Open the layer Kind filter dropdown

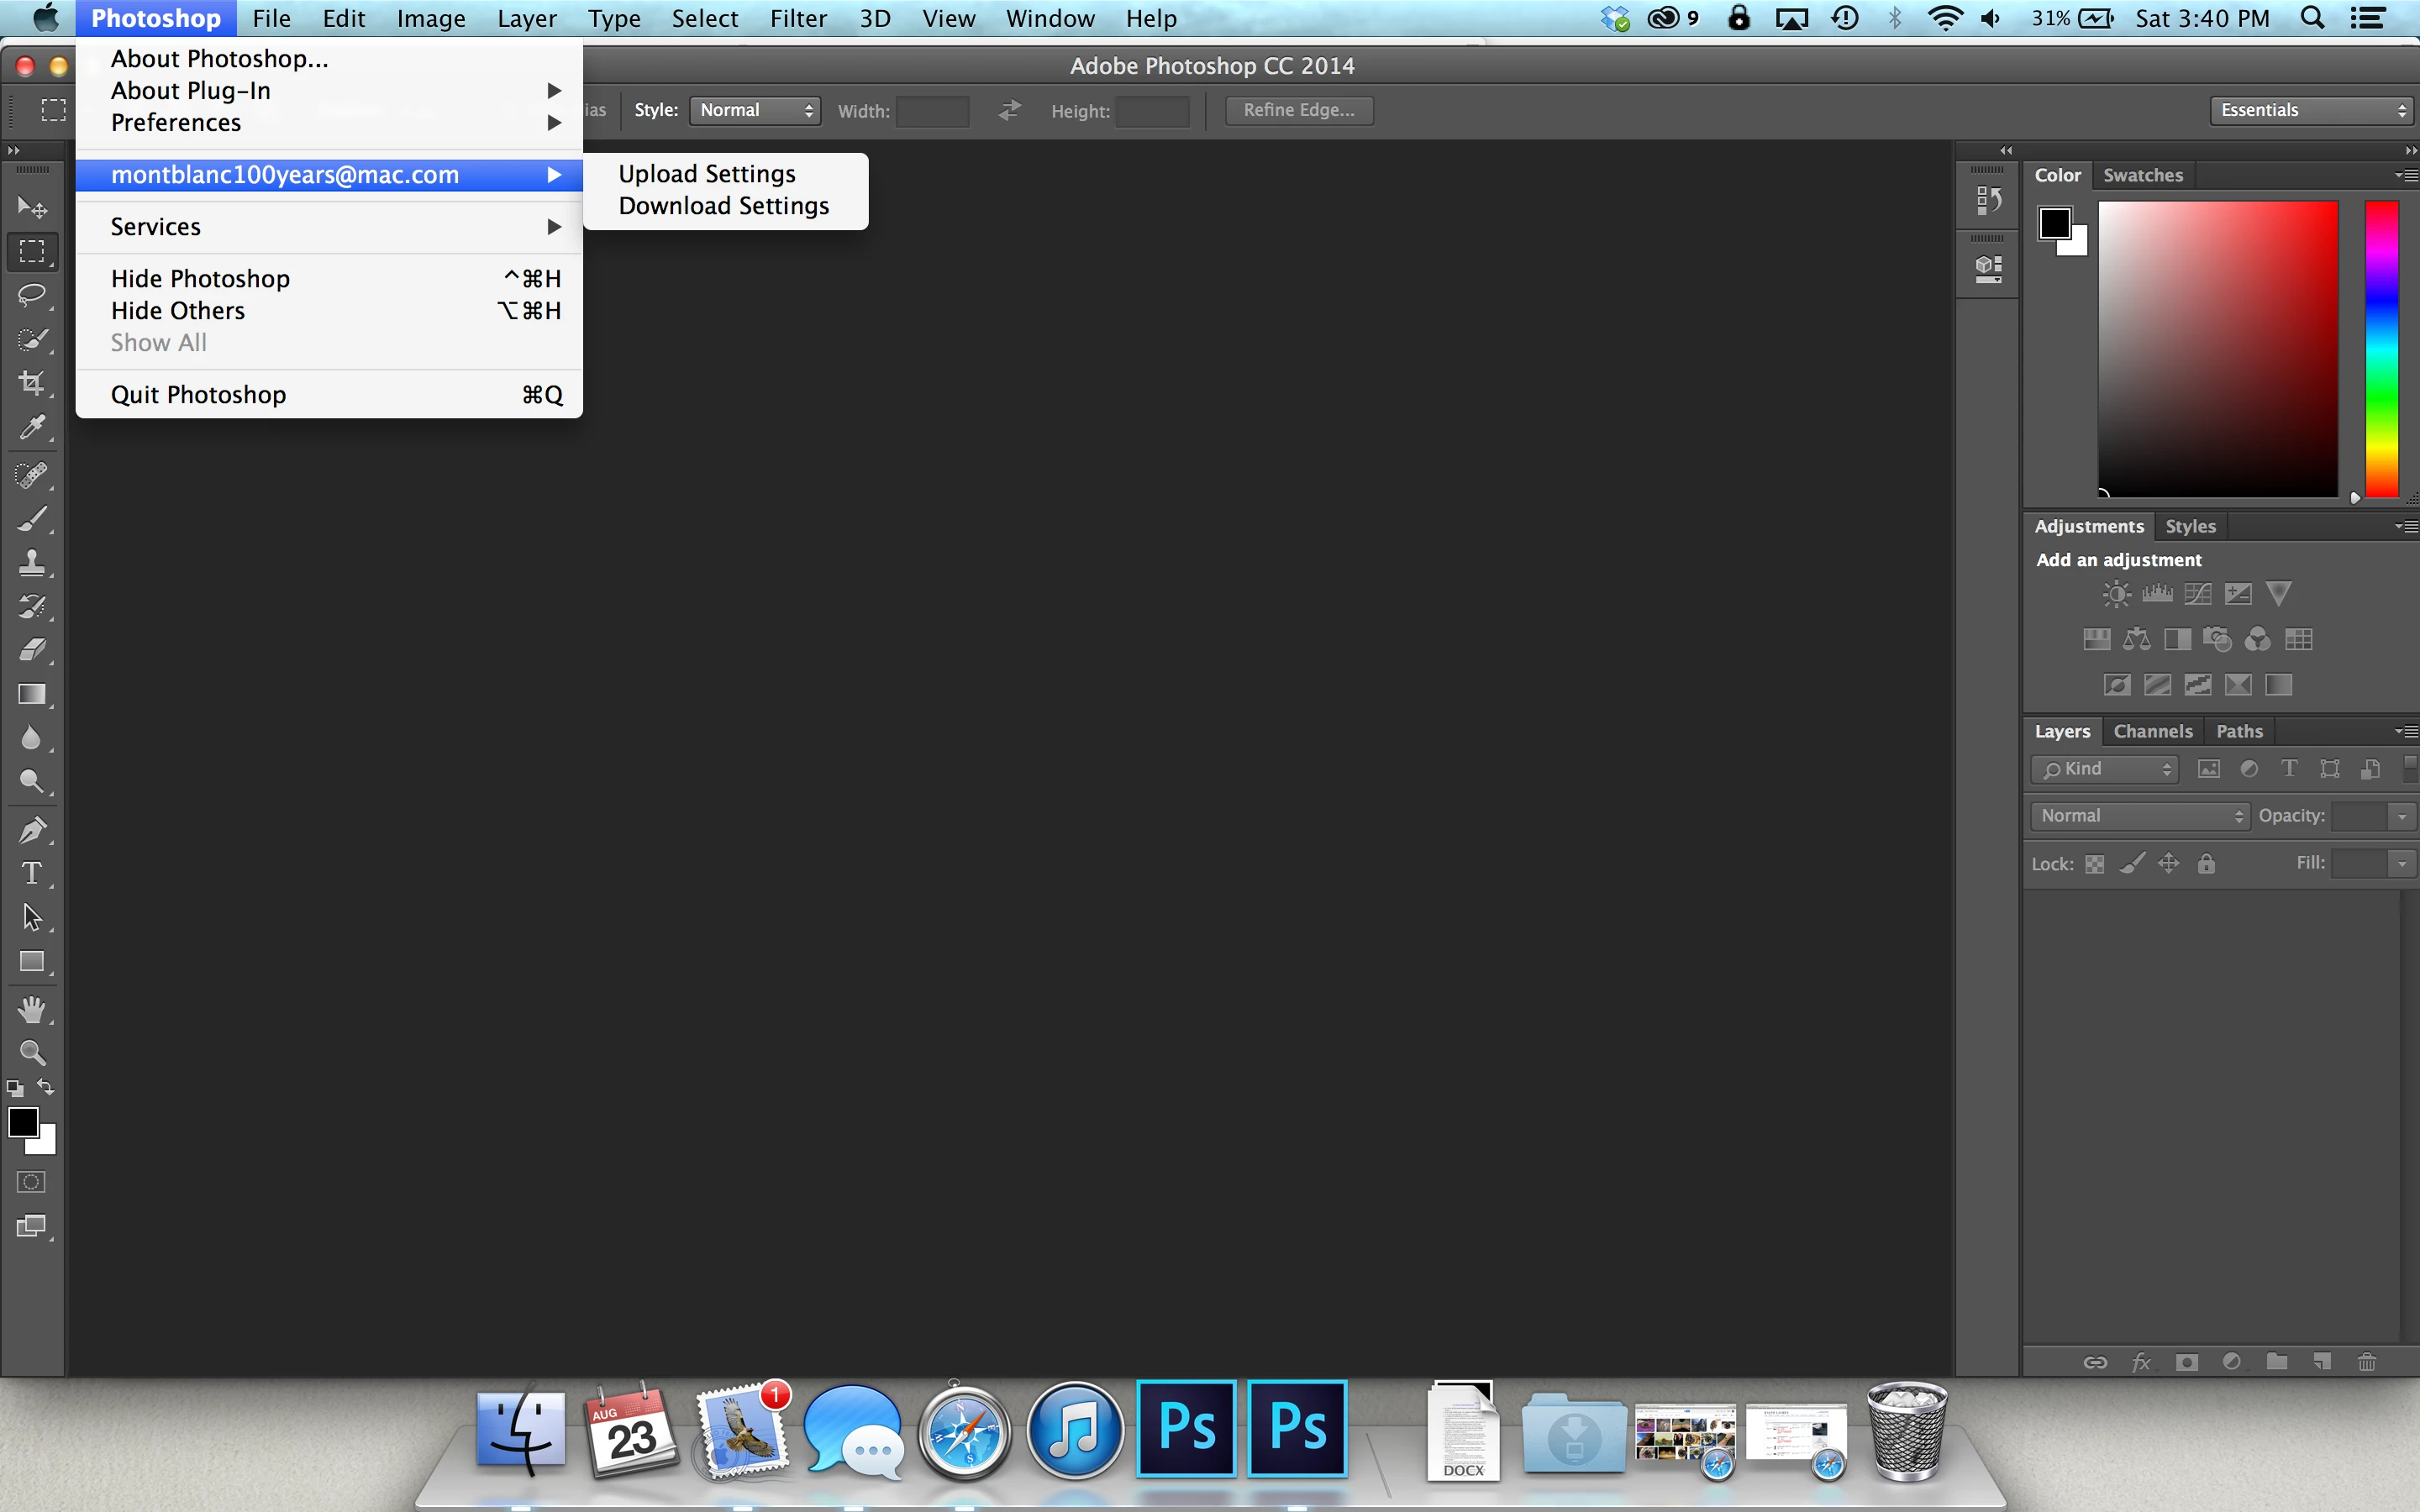pos(2105,769)
